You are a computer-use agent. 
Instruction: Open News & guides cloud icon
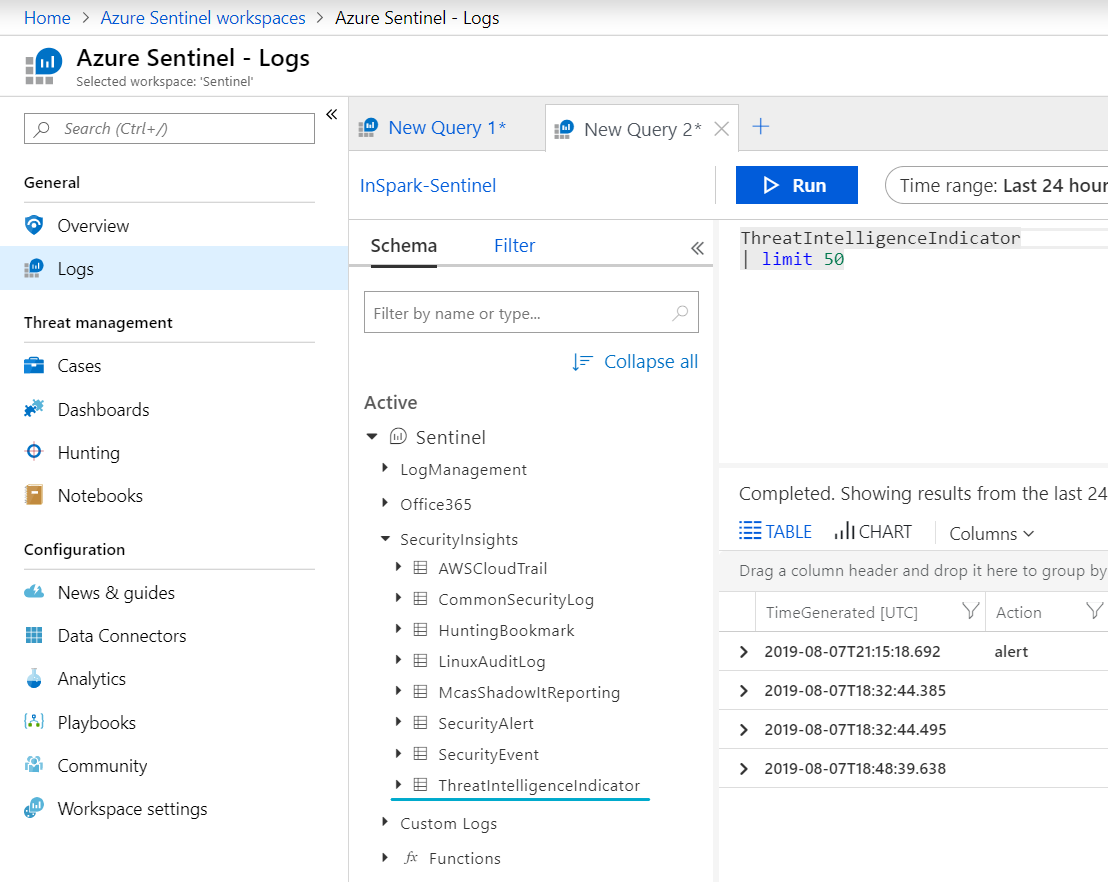point(33,592)
